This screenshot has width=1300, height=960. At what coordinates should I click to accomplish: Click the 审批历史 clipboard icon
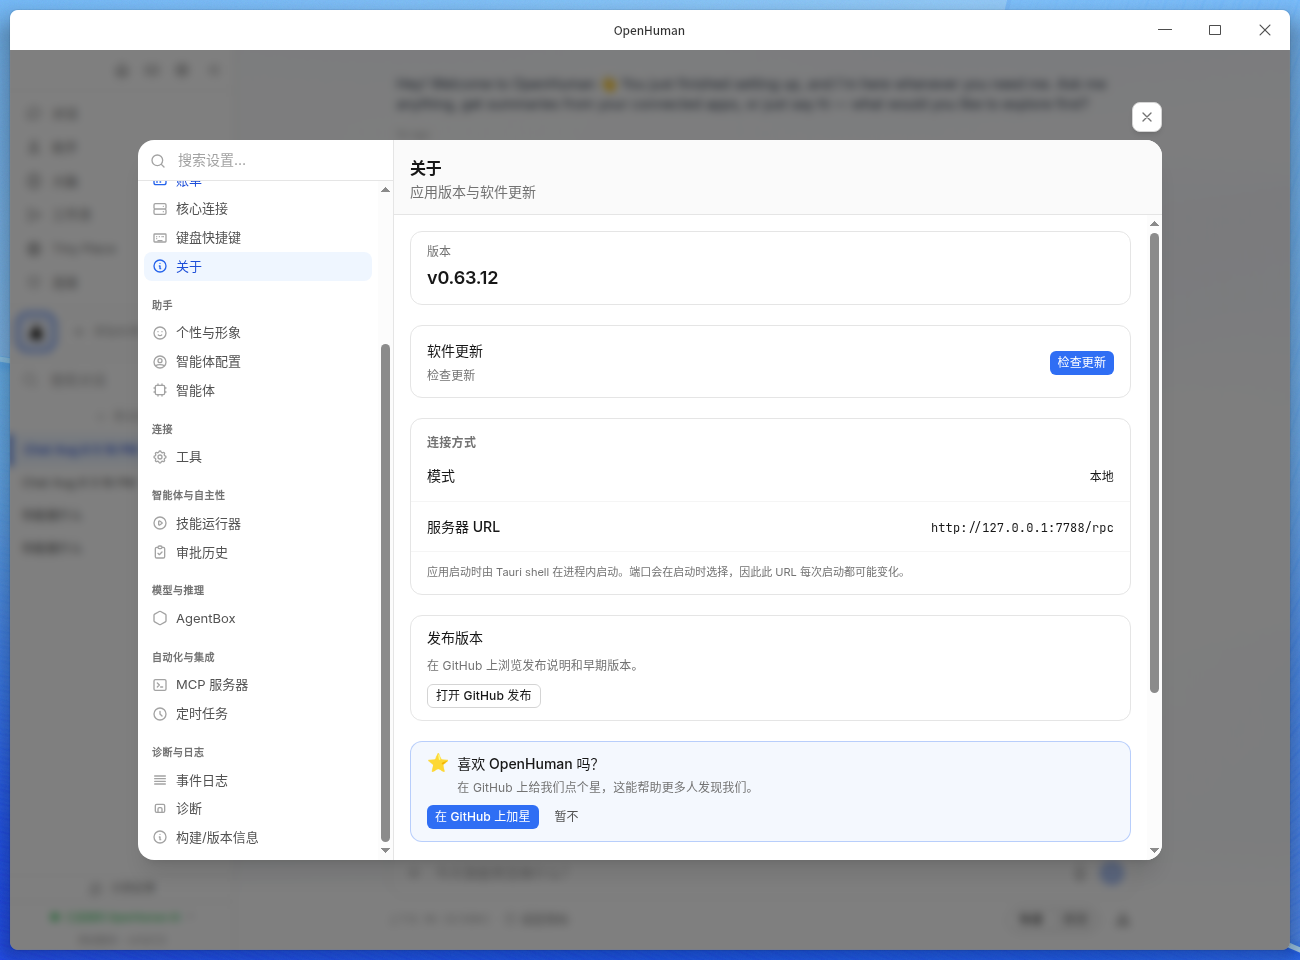click(160, 553)
